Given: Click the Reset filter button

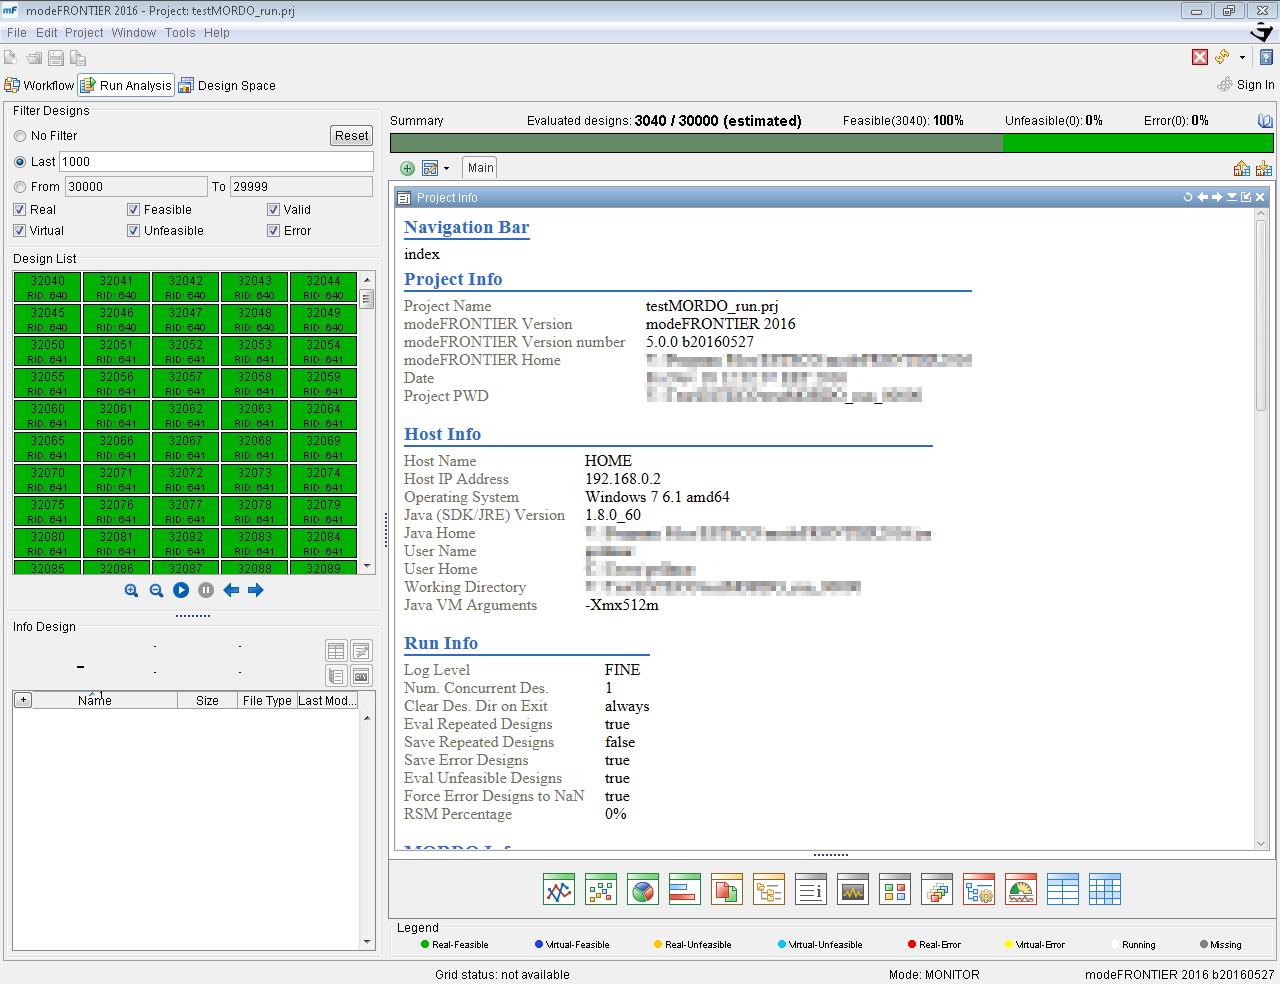Looking at the screenshot, I should pos(352,136).
